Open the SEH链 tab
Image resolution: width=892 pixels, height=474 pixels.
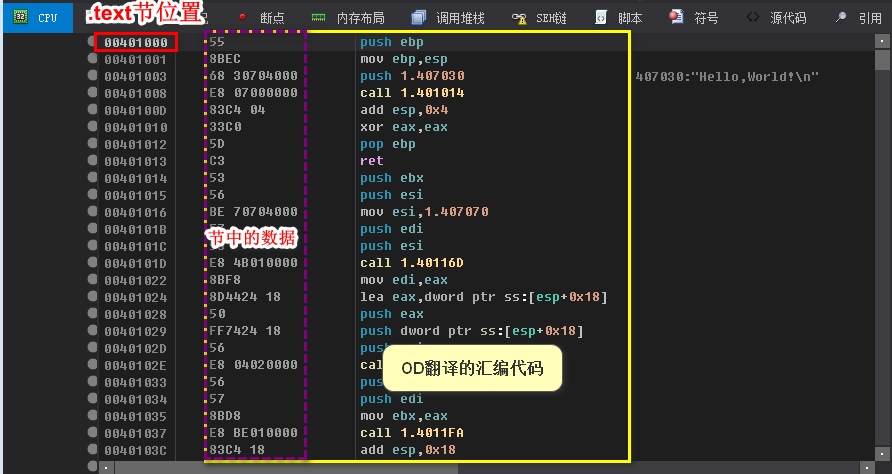point(539,18)
